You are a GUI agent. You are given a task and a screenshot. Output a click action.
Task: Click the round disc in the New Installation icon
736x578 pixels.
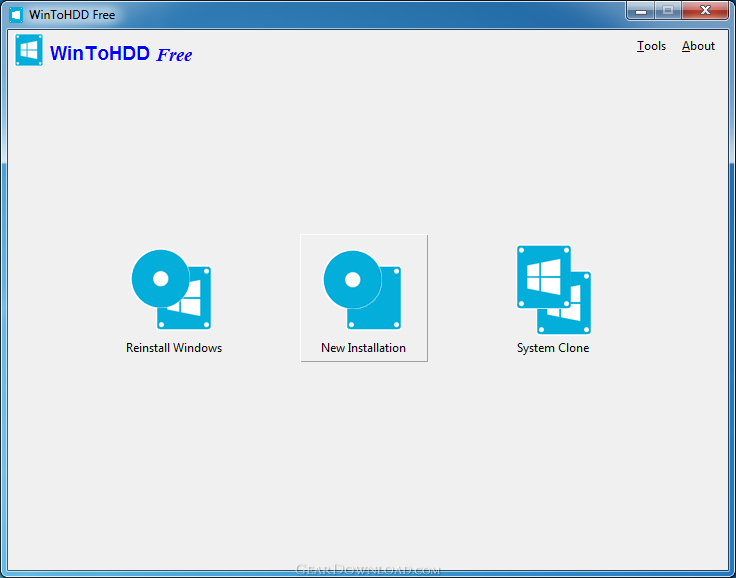pos(353,280)
